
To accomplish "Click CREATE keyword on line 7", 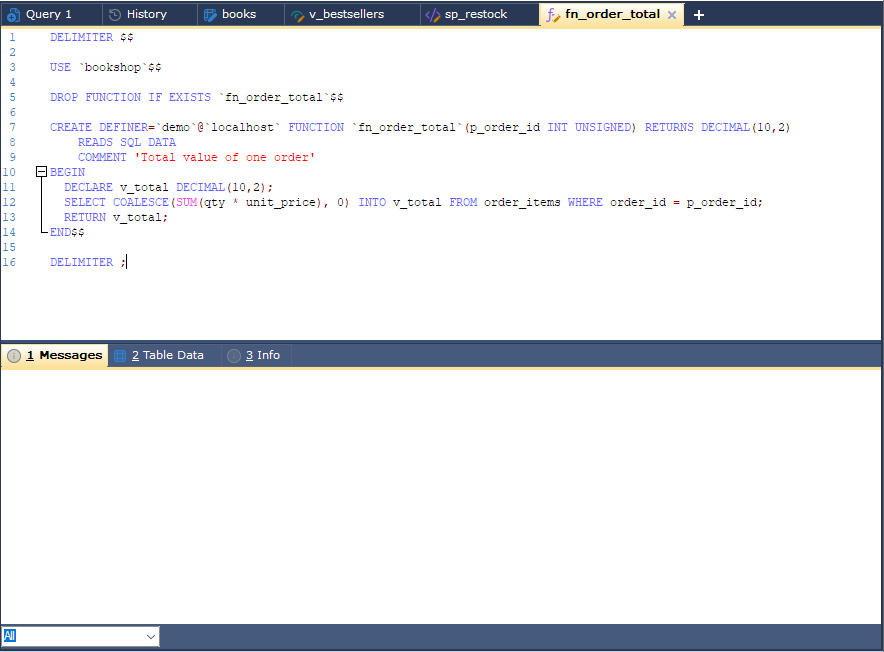I will (70, 127).
